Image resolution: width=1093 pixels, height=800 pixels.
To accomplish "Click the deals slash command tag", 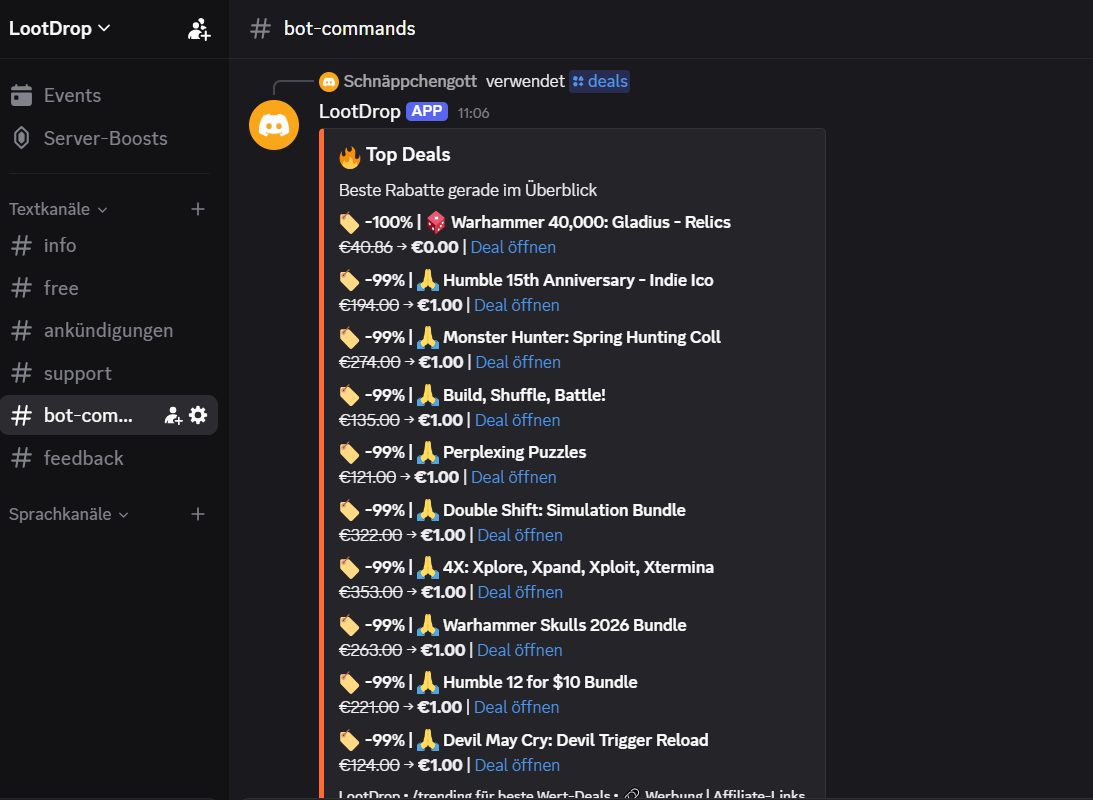I will tap(599, 82).
